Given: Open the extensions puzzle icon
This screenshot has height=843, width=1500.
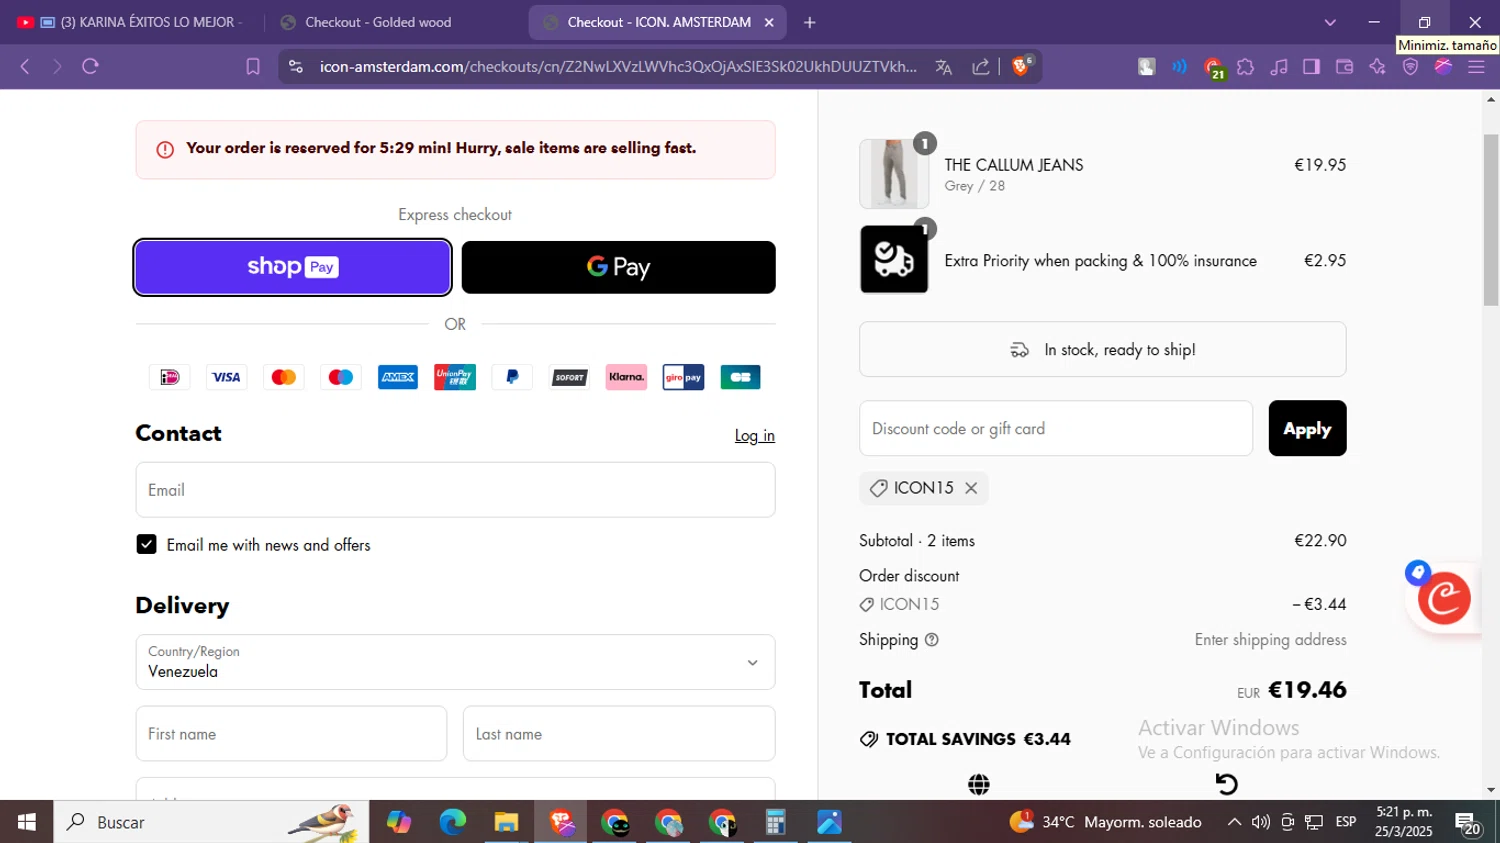Looking at the screenshot, I should point(1245,67).
